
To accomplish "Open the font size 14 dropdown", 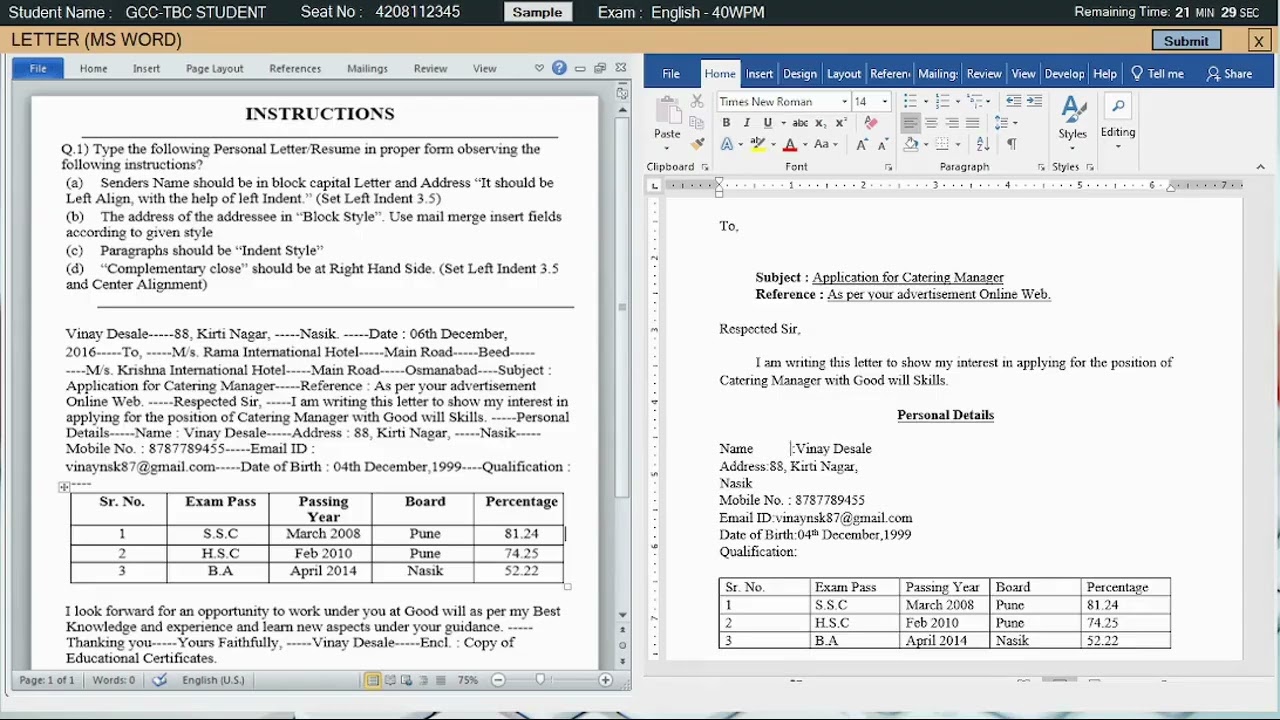I will (x=884, y=102).
